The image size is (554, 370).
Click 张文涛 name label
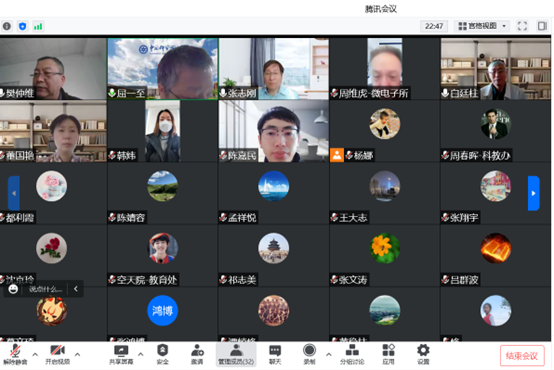tap(353, 280)
